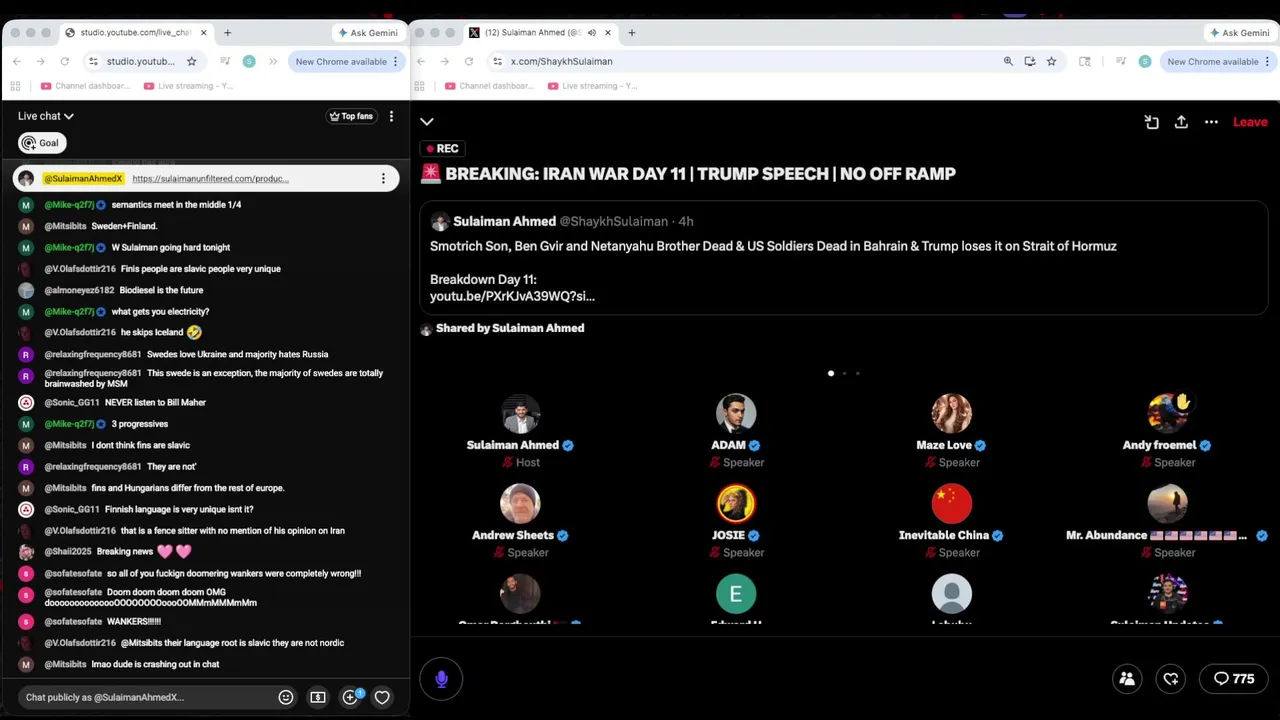
Task: Open Live streaming bookmark in left window
Action: pyautogui.click(x=189, y=86)
